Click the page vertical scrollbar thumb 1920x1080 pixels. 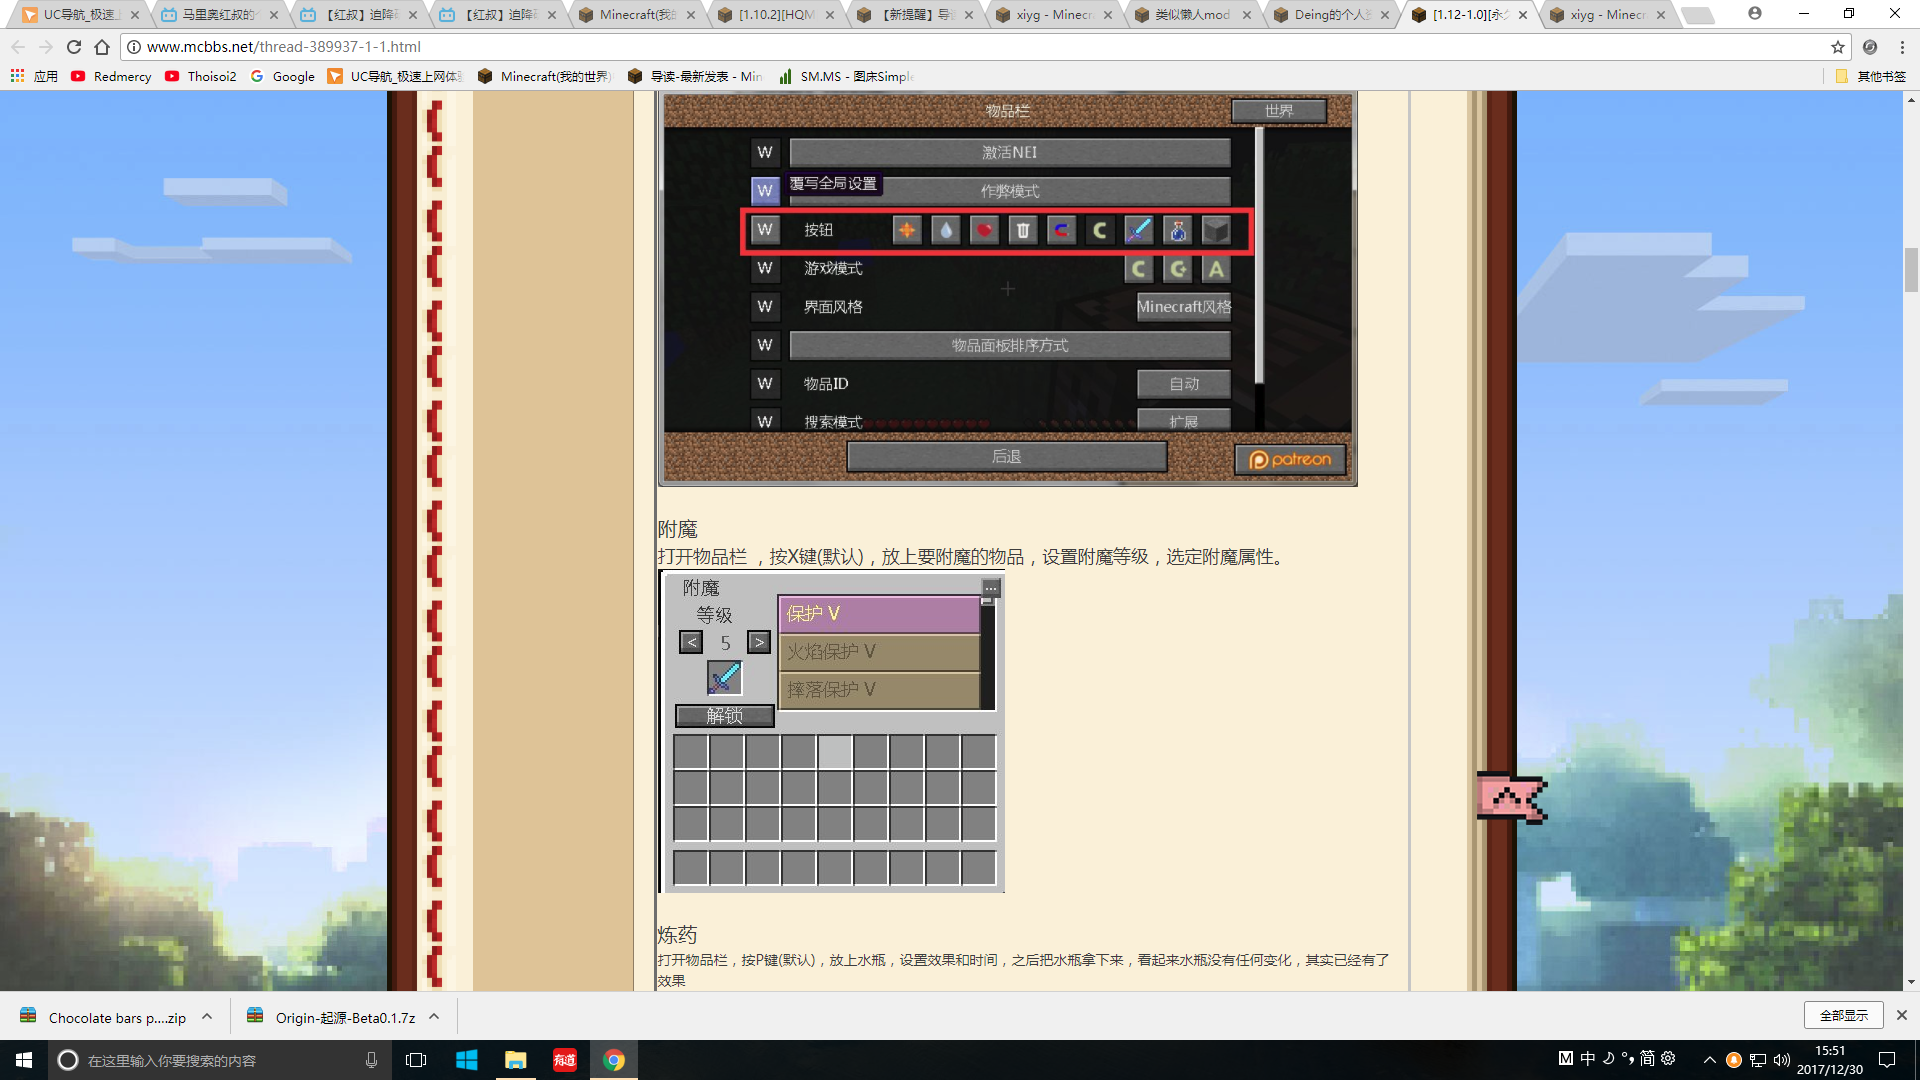1911,268
